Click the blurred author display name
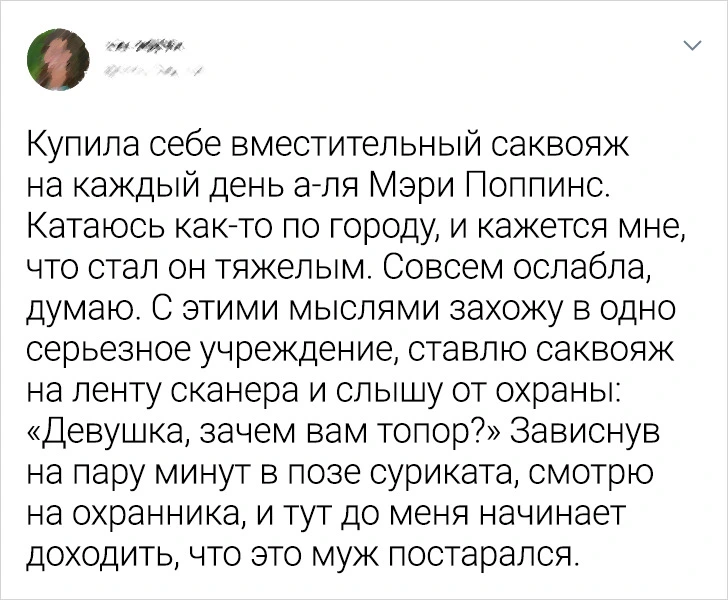The height and width of the screenshot is (600, 728). [144, 46]
